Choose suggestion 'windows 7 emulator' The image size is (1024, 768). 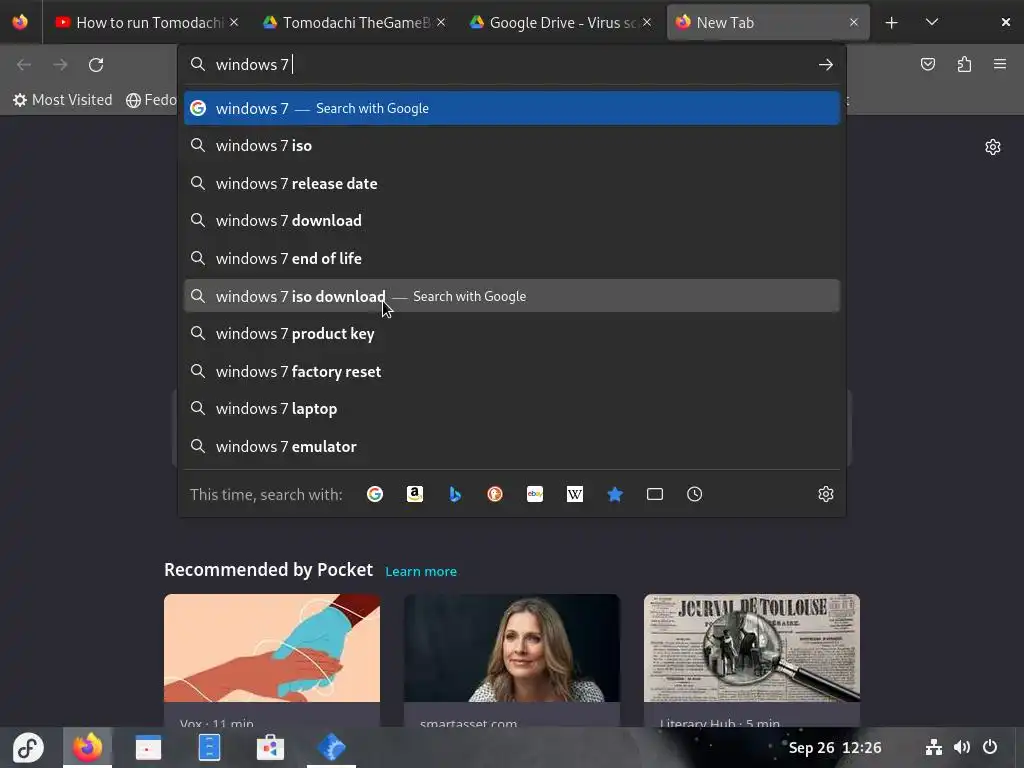(x=512, y=447)
